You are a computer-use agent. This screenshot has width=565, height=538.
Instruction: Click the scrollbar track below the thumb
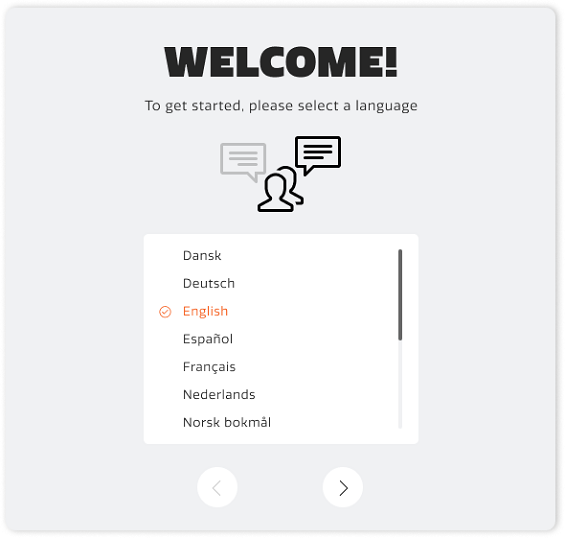click(400, 384)
